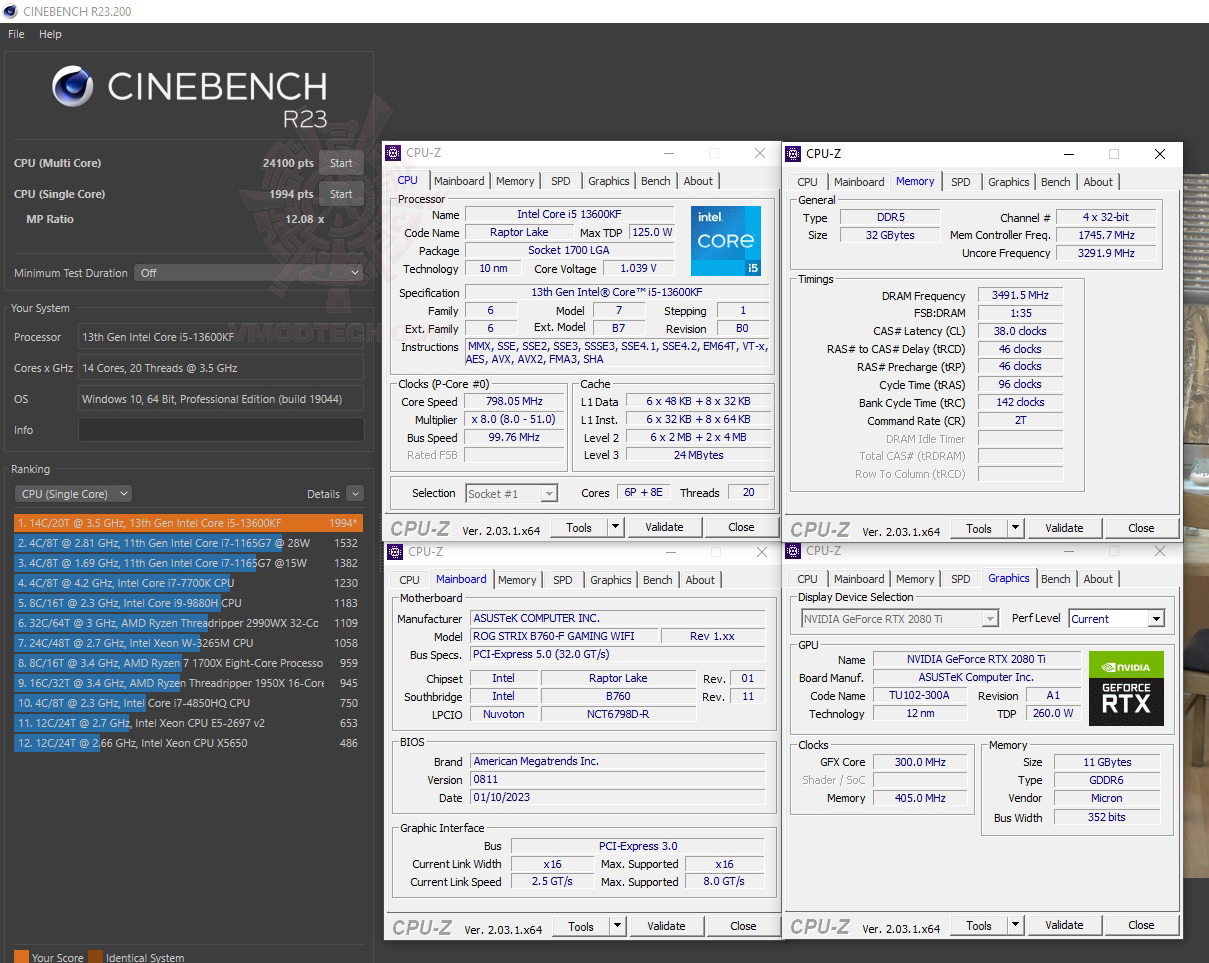Switch to Mainboard tab in top-left CPU-Z

pyautogui.click(x=459, y=181)
